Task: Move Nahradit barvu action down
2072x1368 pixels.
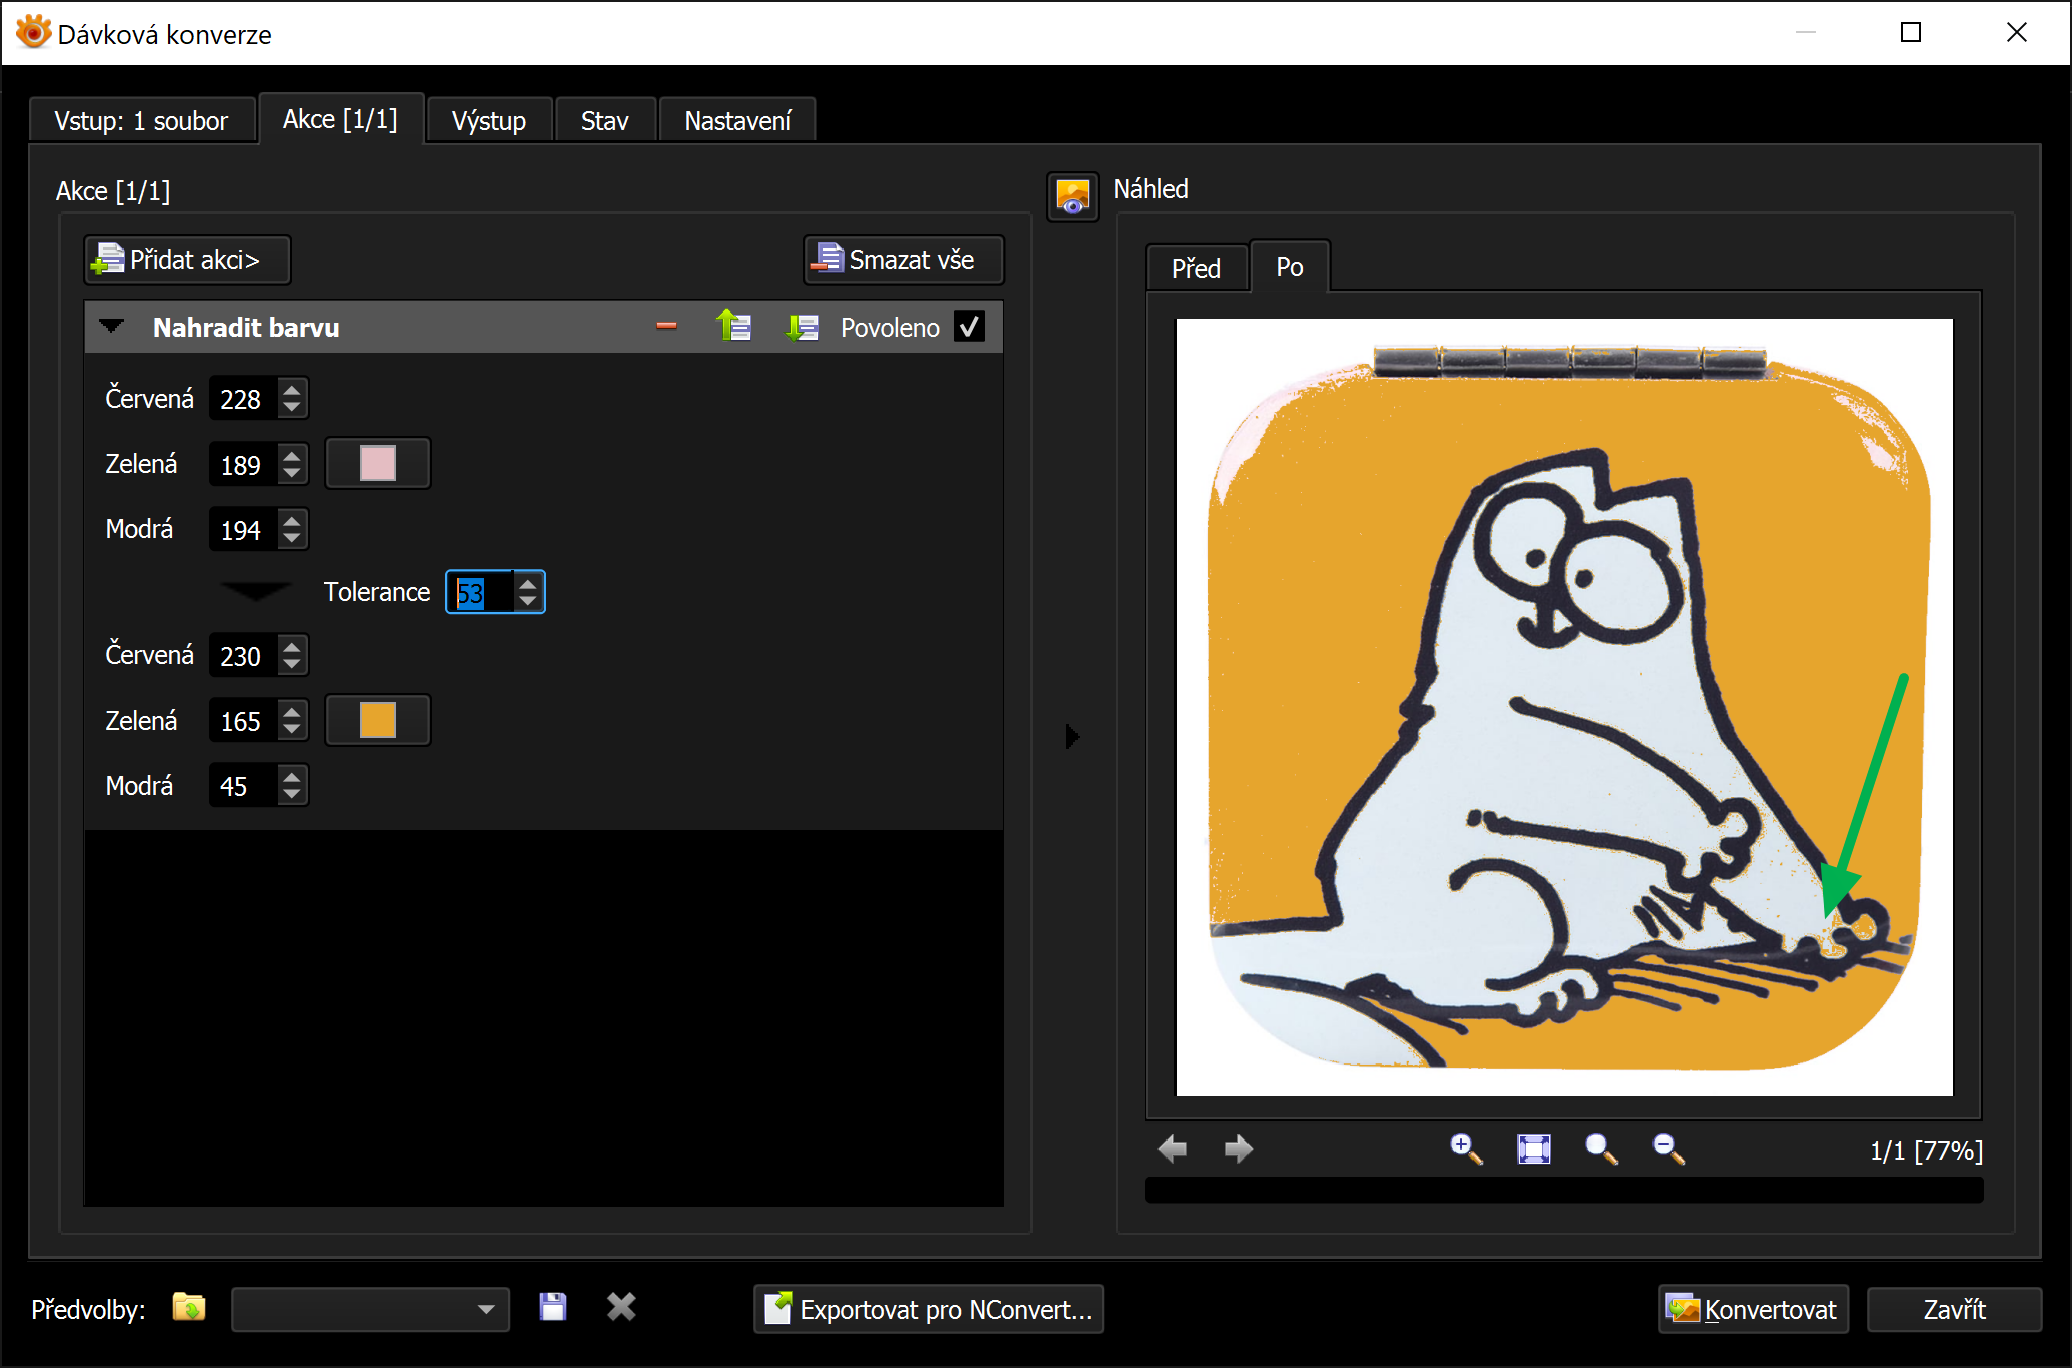Action: [802, 327]
